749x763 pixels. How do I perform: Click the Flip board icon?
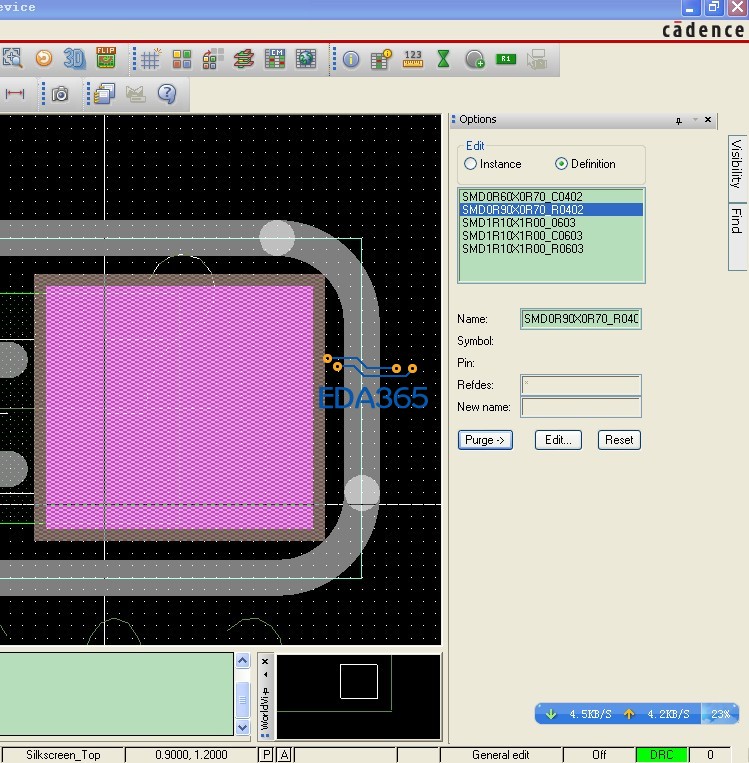[105, 59]
